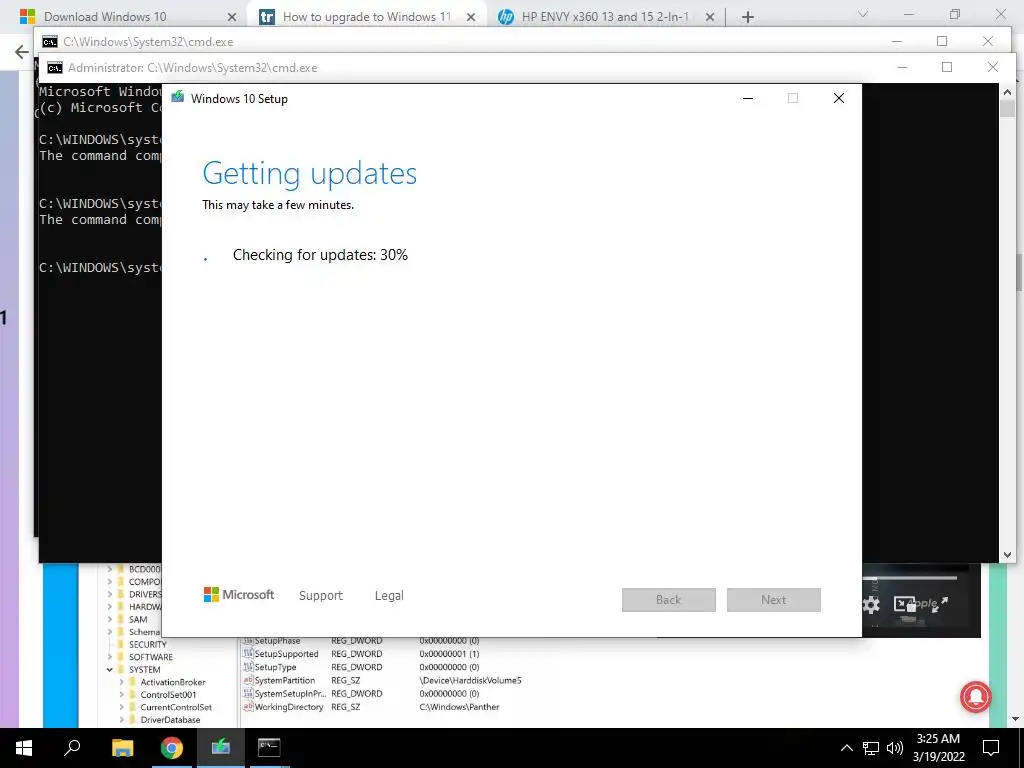1024x768 pixels.
Task: Click the Next button in Setup
Action: tap(774, 600)
